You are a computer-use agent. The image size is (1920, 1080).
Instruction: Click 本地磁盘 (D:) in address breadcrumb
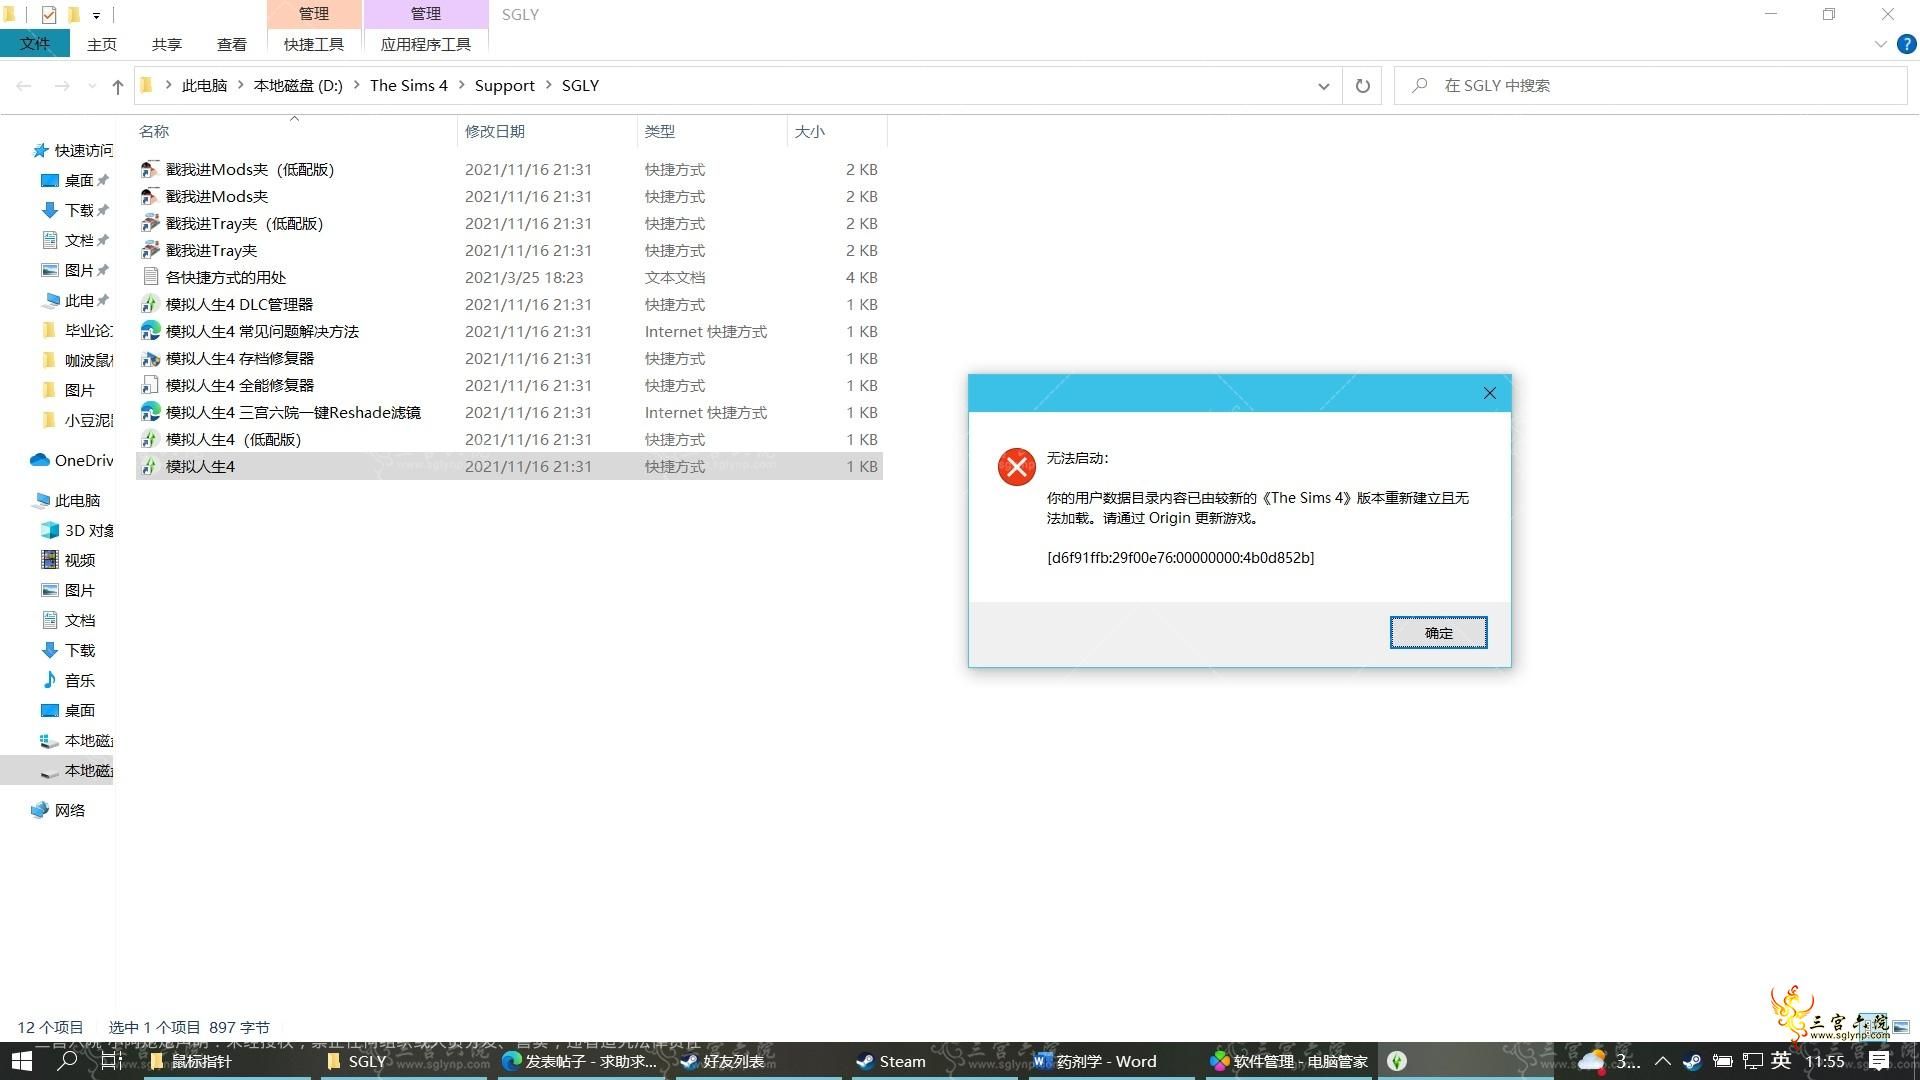pos(298,86)
